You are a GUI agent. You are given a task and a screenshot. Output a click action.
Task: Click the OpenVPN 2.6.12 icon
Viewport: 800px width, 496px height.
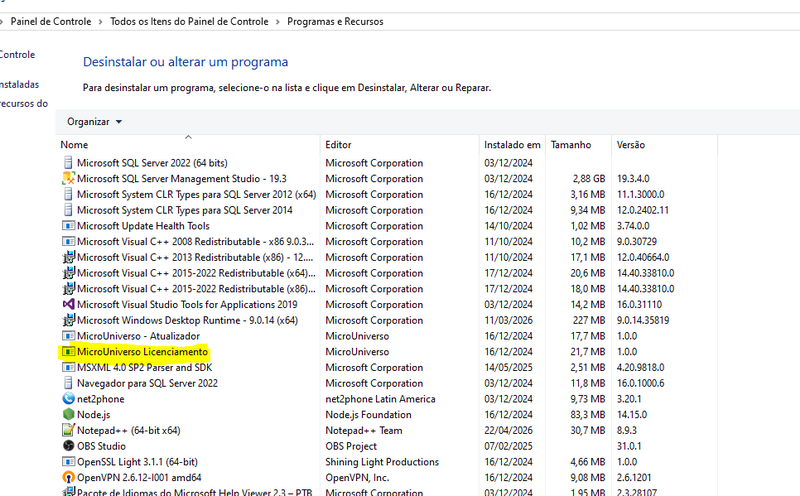coord(68,478)
